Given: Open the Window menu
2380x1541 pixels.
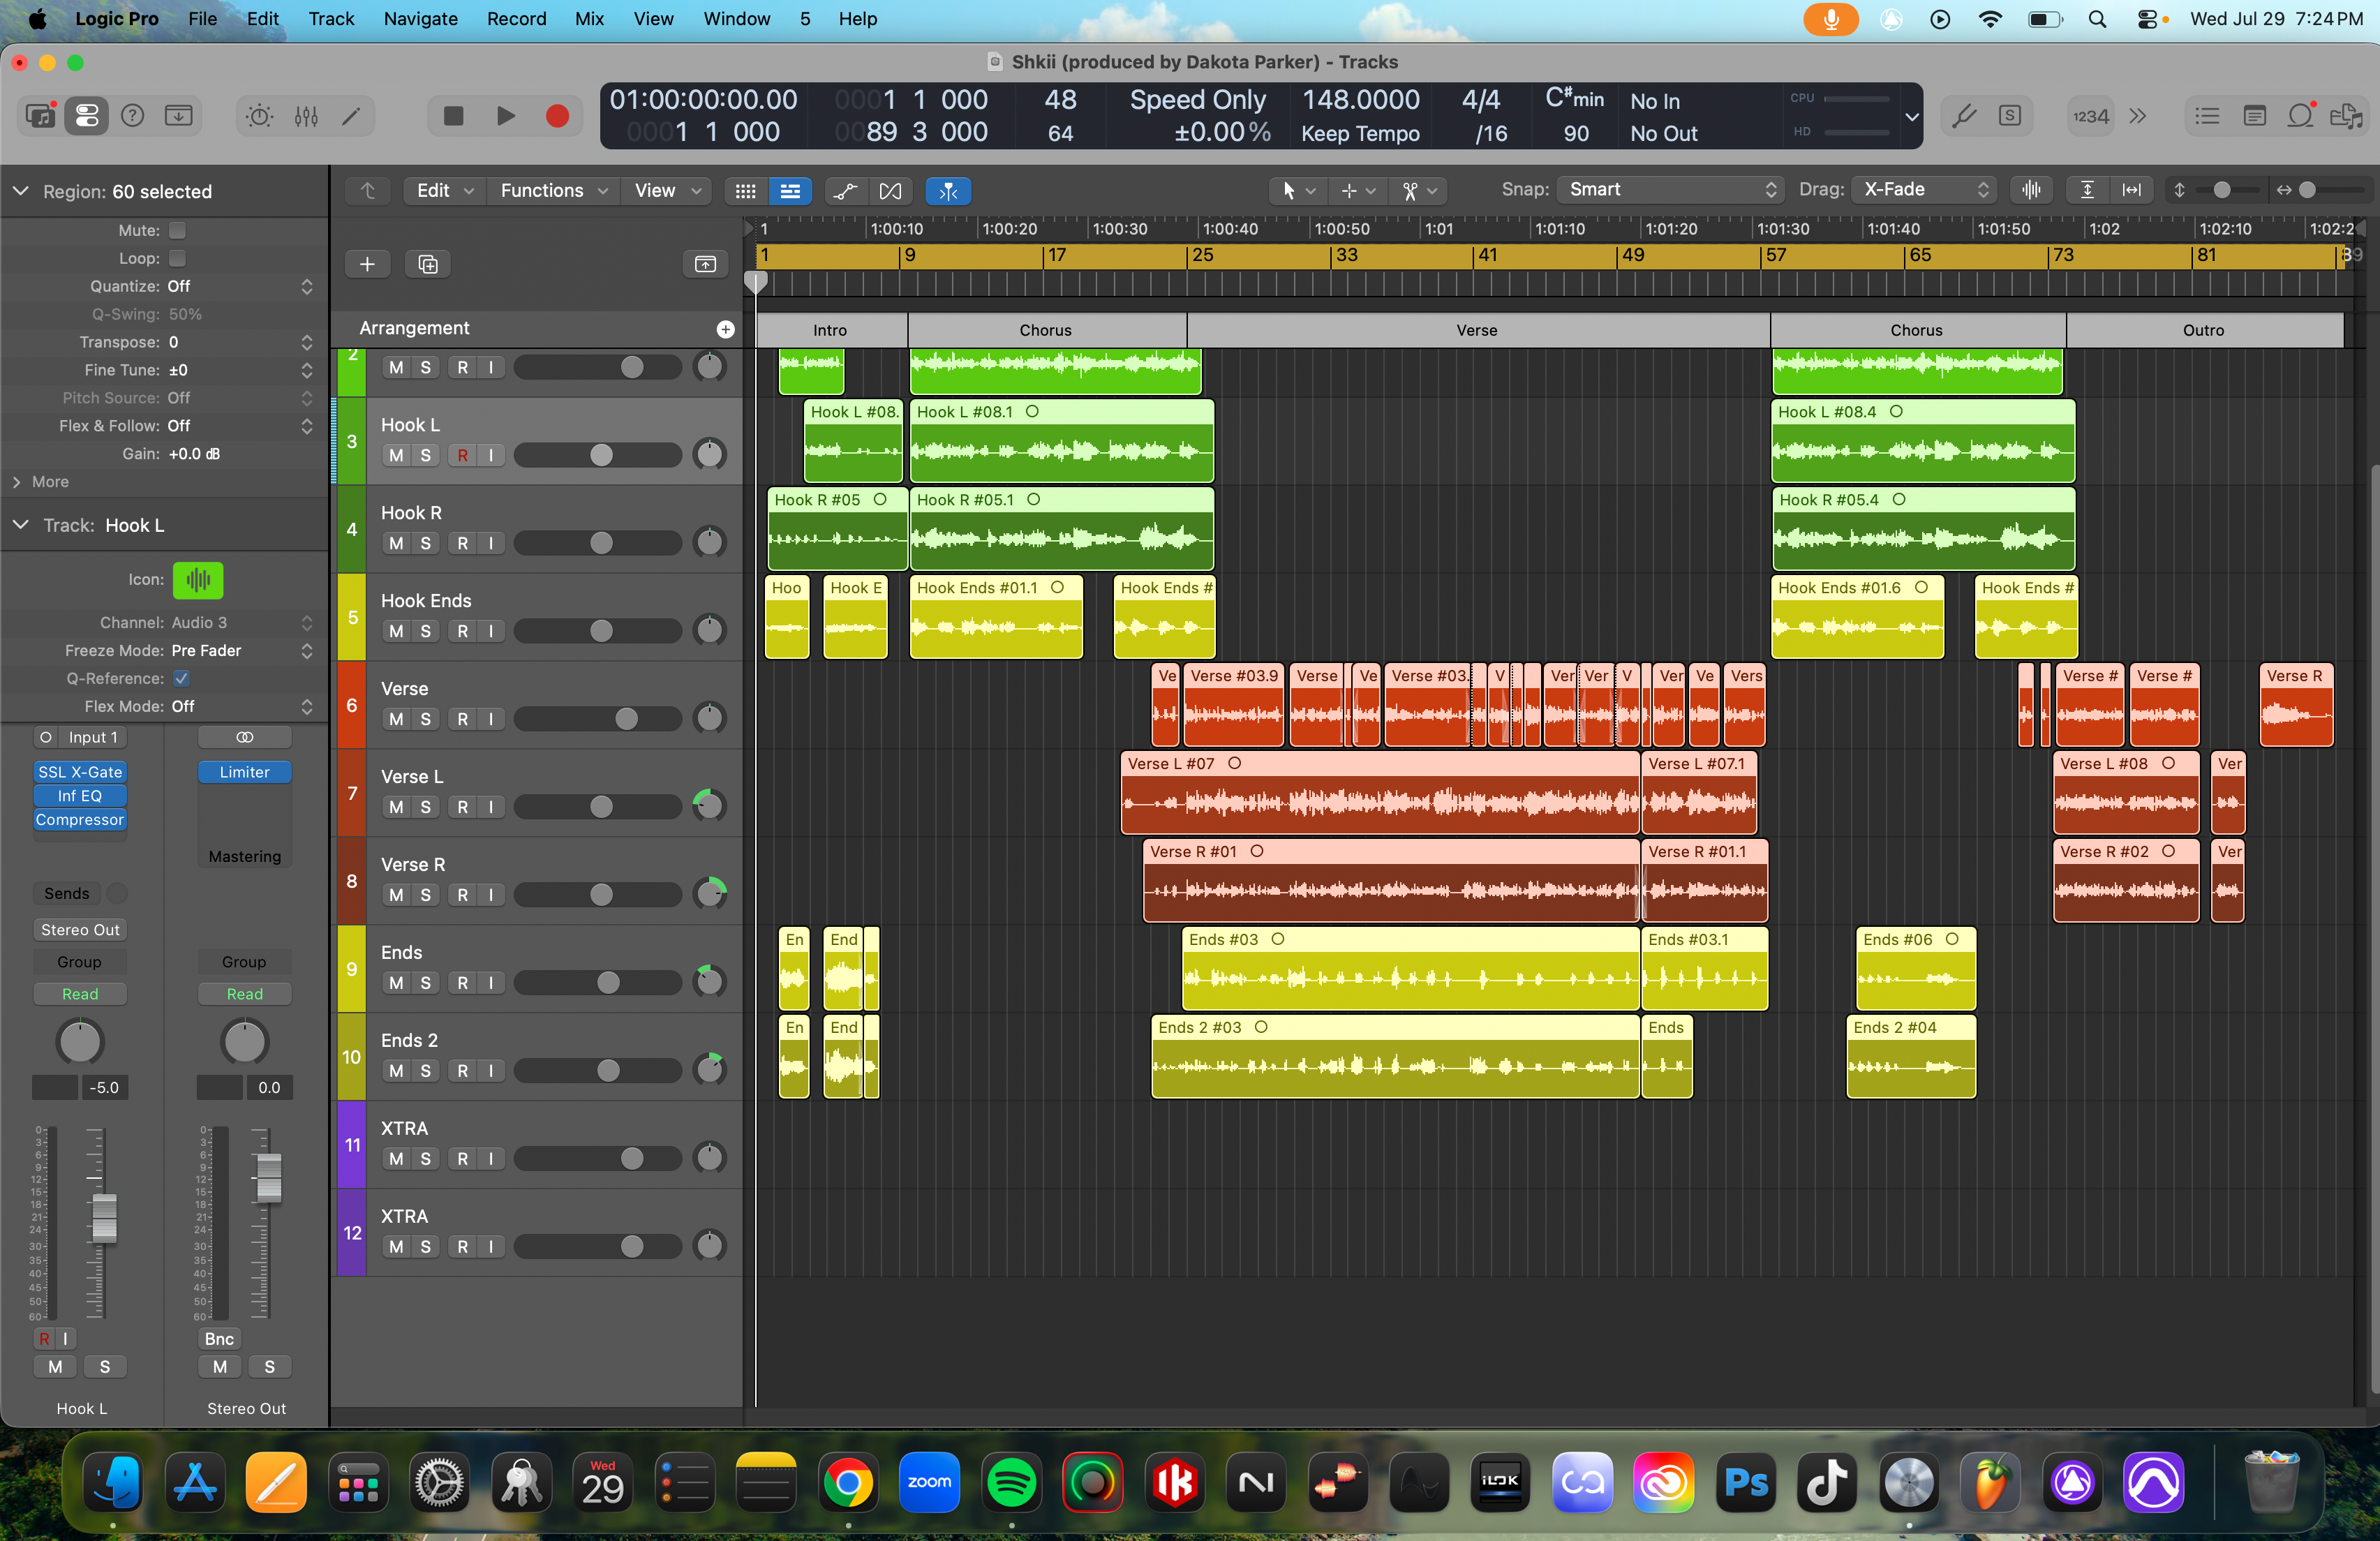Looking at the screenshot, I should click(736, 18).
